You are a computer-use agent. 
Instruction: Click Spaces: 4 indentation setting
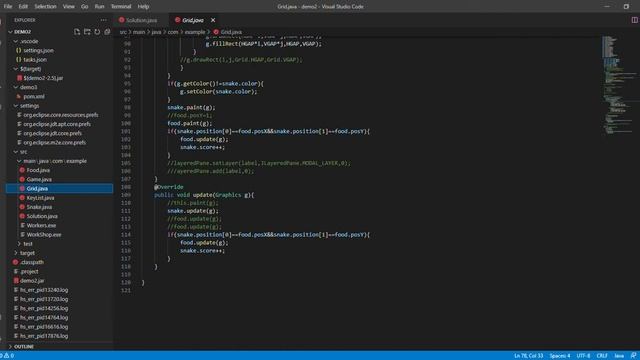click(x=560, y=356)
